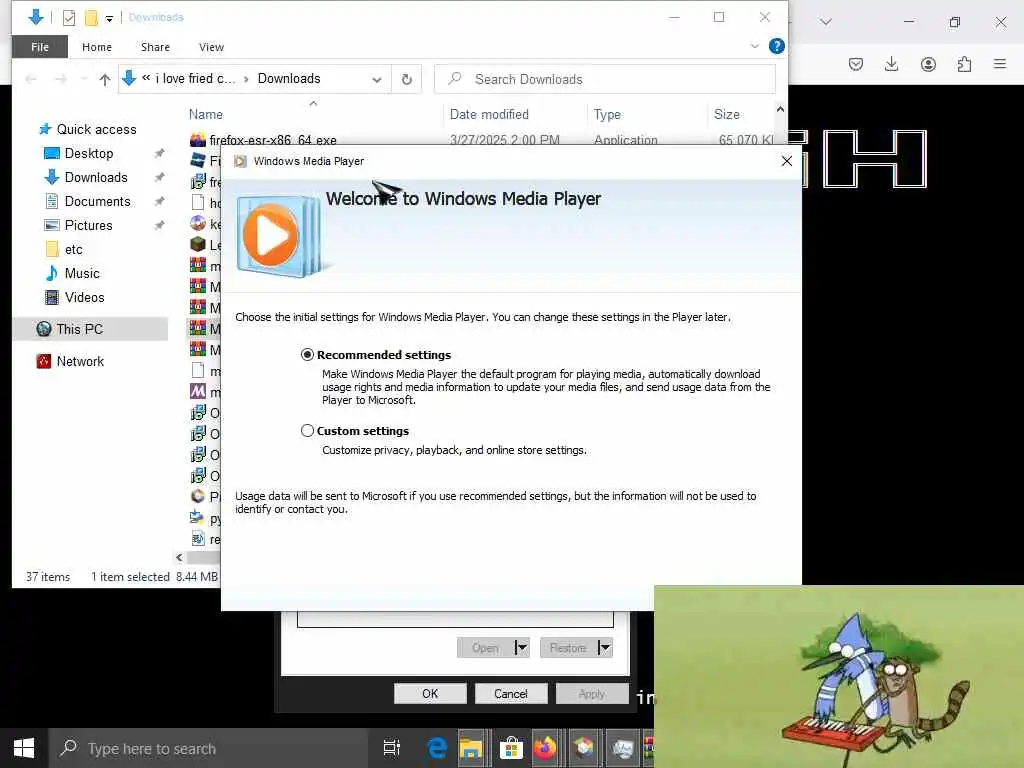Screen dimensions: 1024x768
Task: Click the Forward navigation arrow in Explorer
Action: (61, 80)
